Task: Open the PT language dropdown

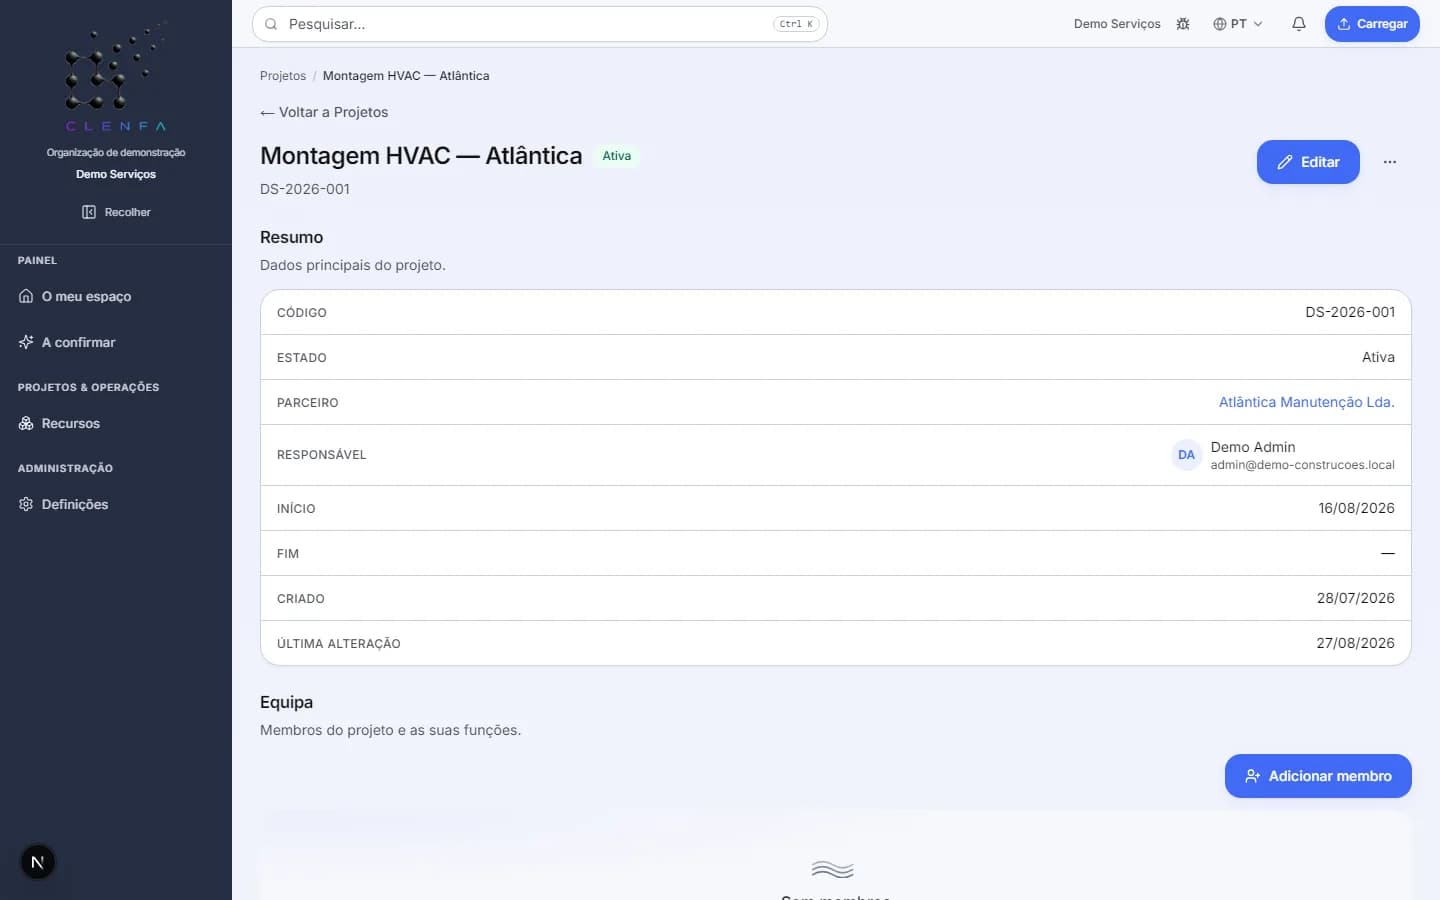Action: tap(1238, 24)
